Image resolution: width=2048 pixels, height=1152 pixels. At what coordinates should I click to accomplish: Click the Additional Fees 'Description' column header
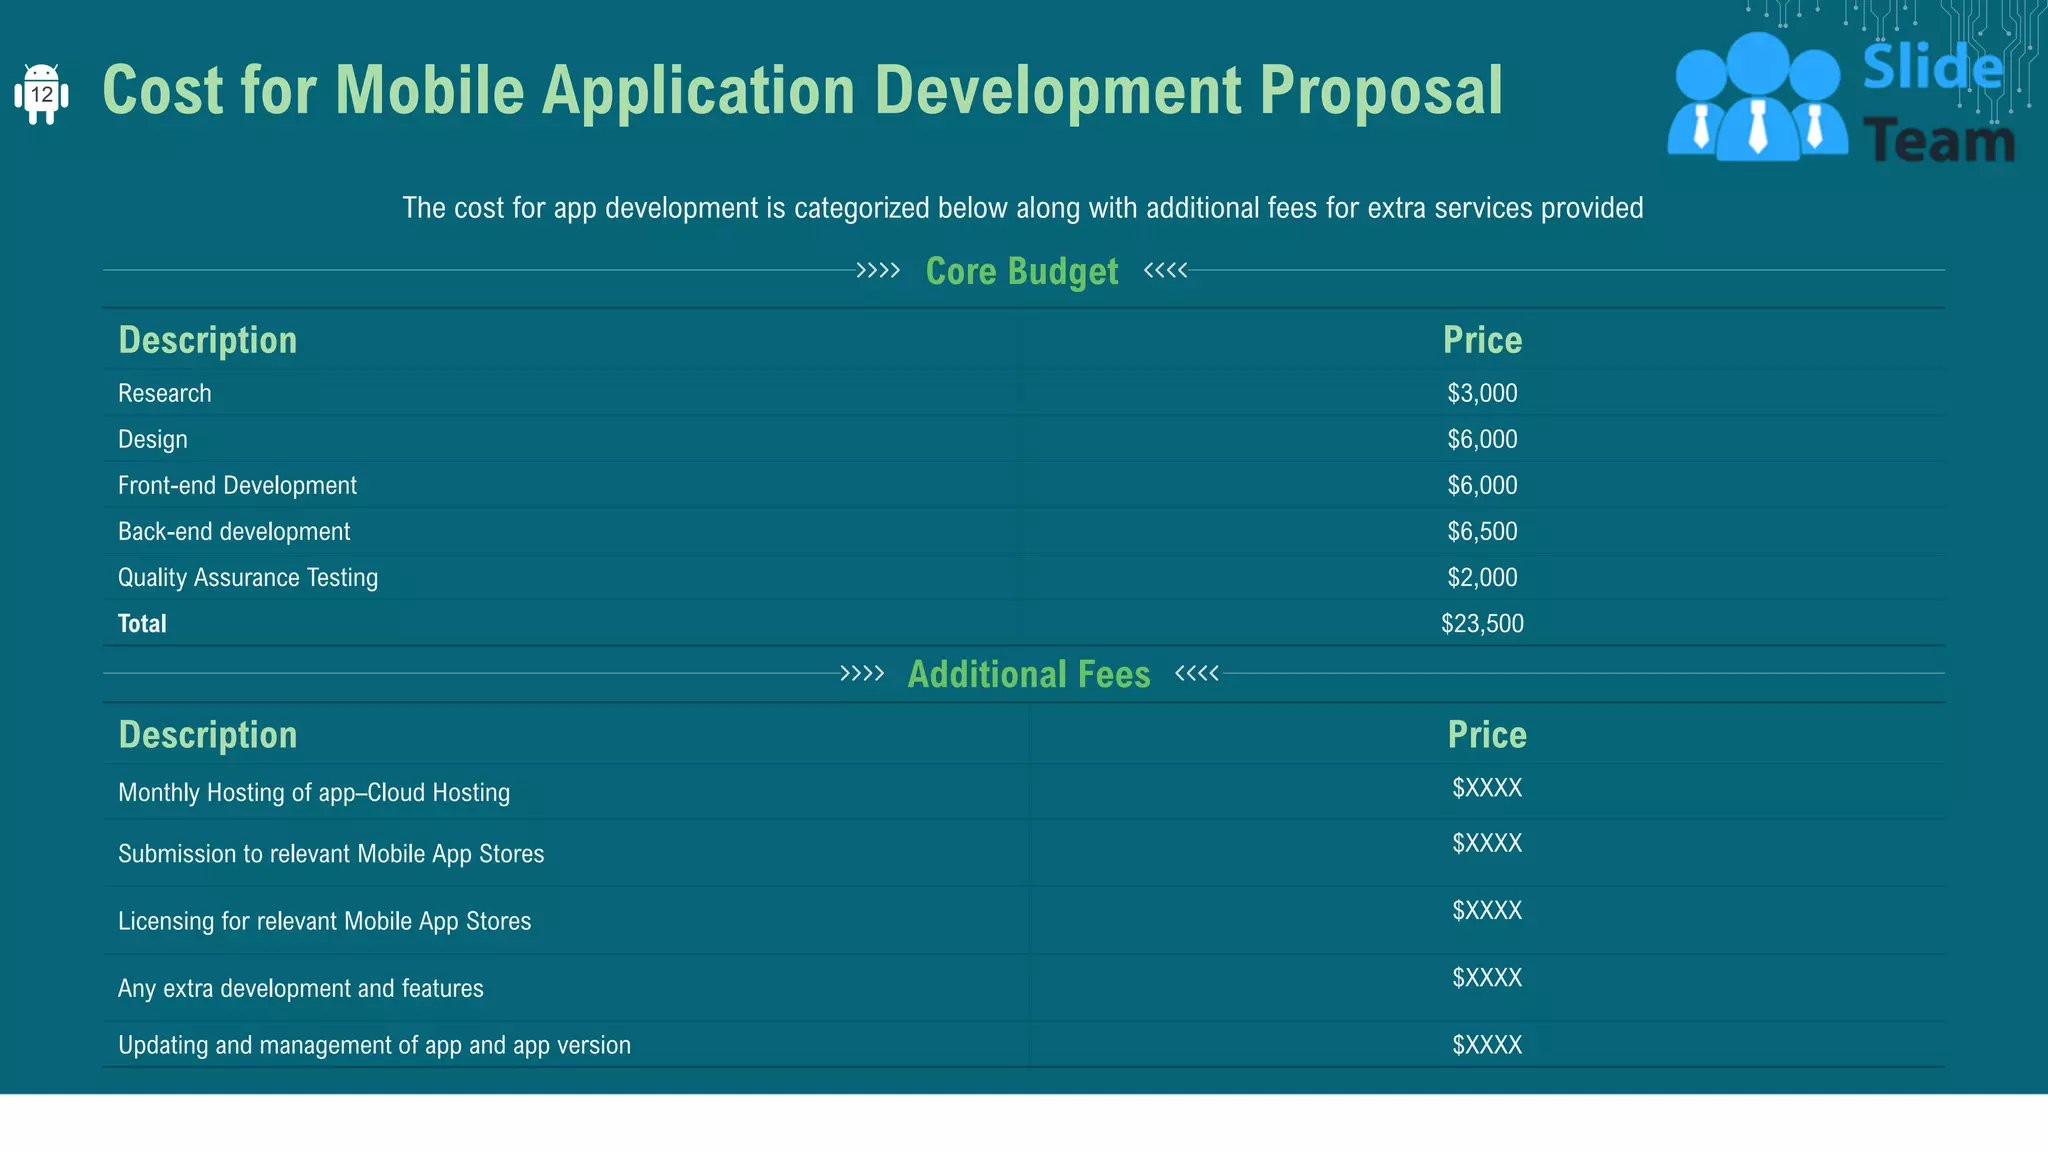point(208,735)
